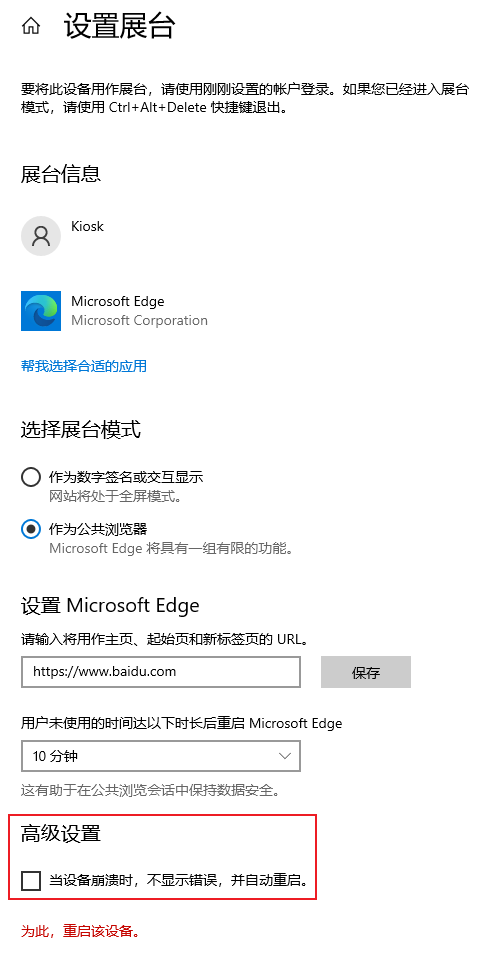Click the red 为此，重启该设备 notice

click(x=81, y=931)
